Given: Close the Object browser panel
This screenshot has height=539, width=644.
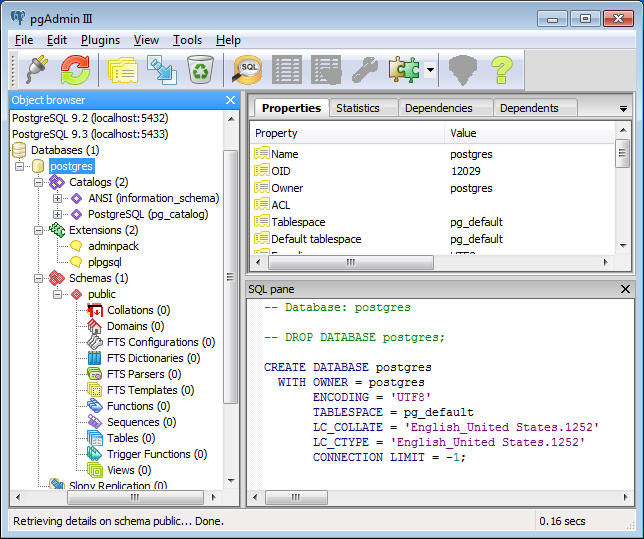Looking at the screenshot, I should click(x=230, y=100).
